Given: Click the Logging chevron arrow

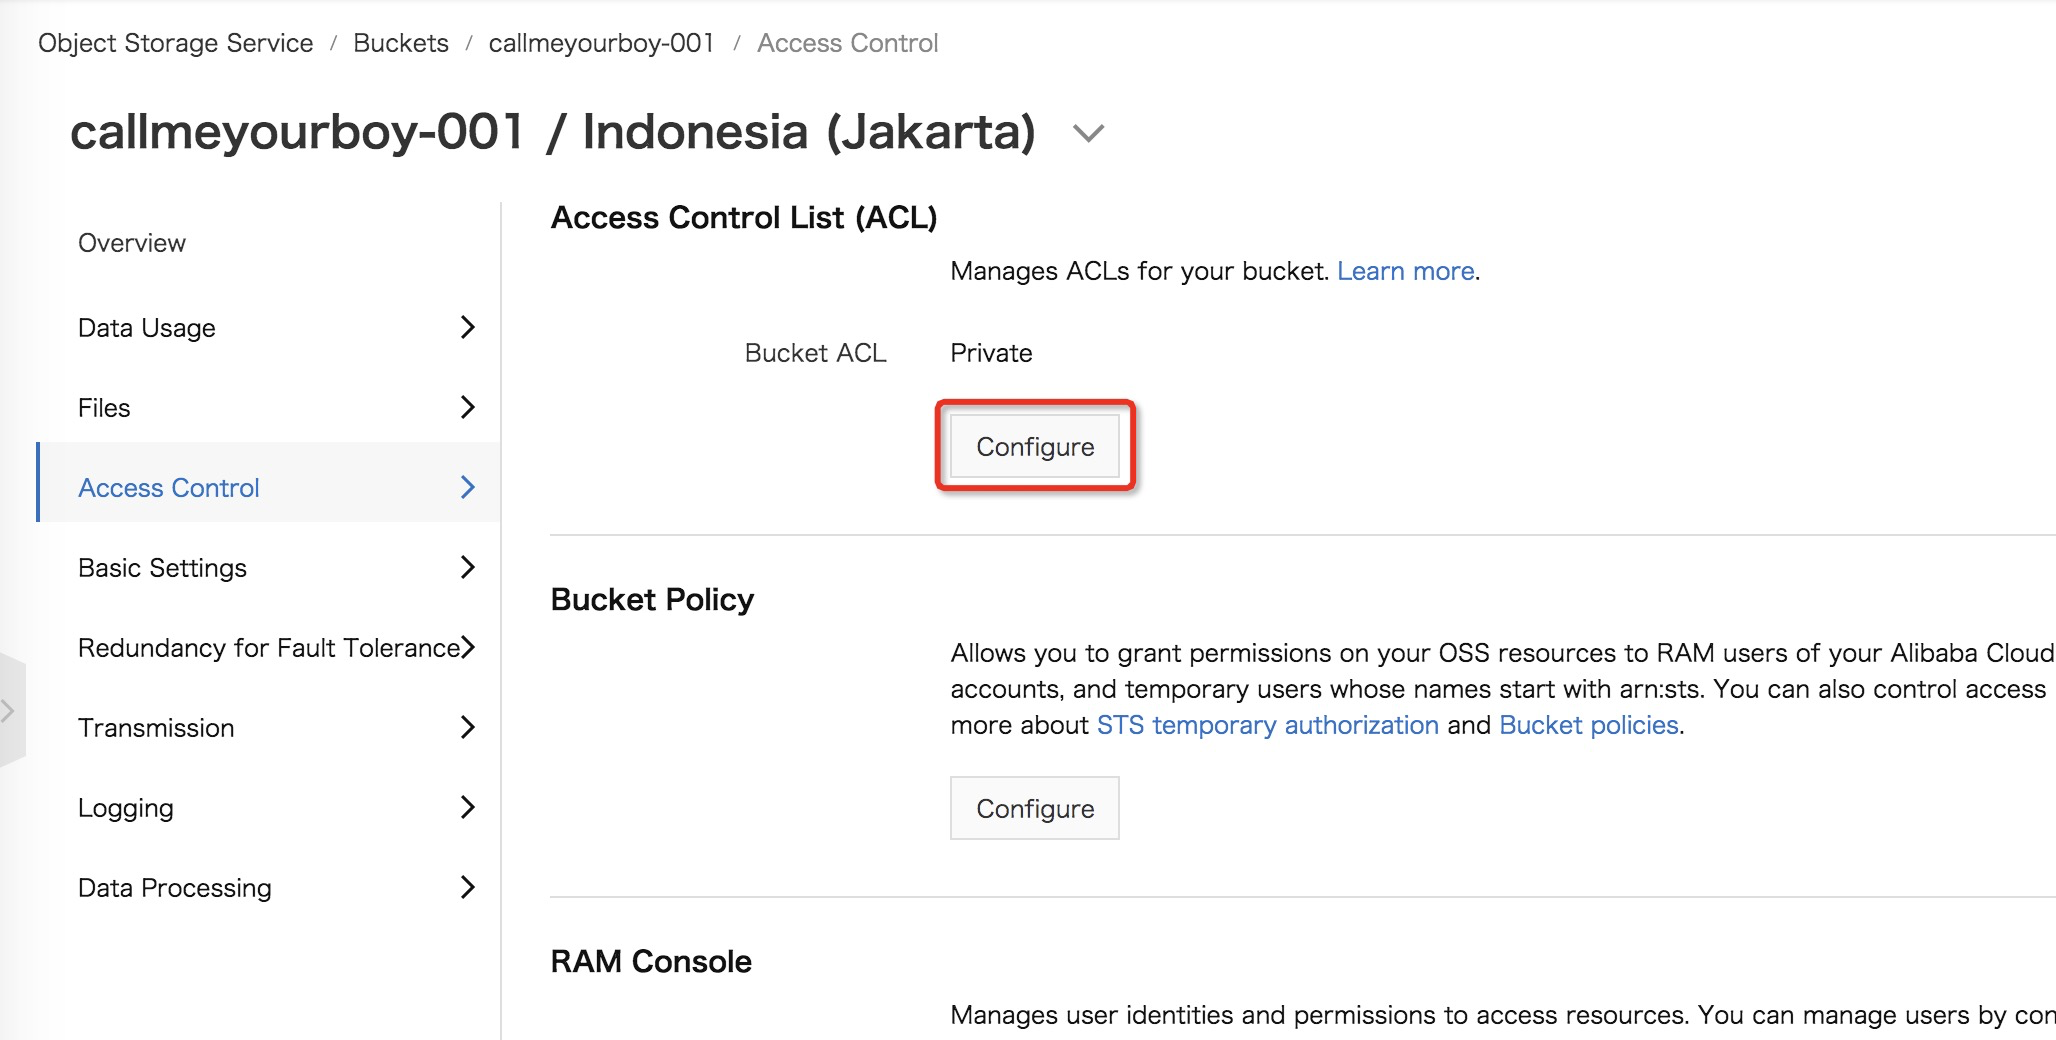Looking at the screenshot, I should (x=467, y=807).
